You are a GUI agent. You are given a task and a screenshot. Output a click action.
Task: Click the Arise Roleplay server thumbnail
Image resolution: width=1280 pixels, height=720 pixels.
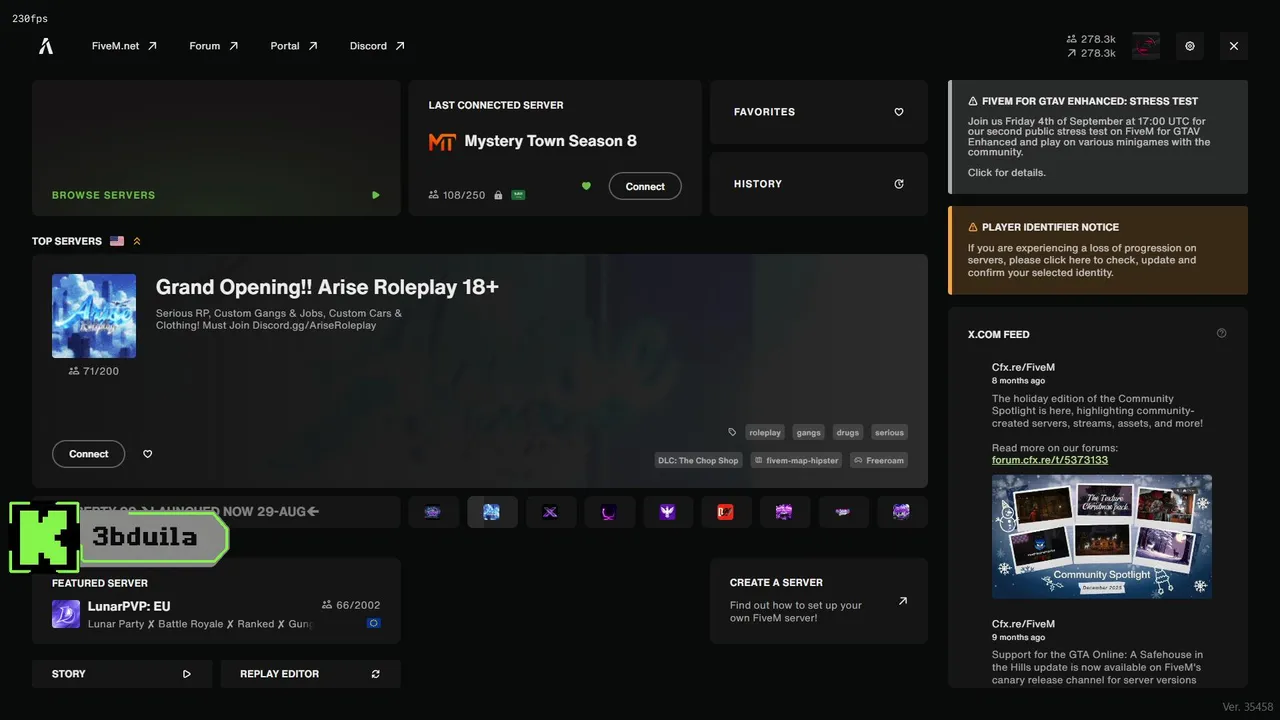coord(94,316)
